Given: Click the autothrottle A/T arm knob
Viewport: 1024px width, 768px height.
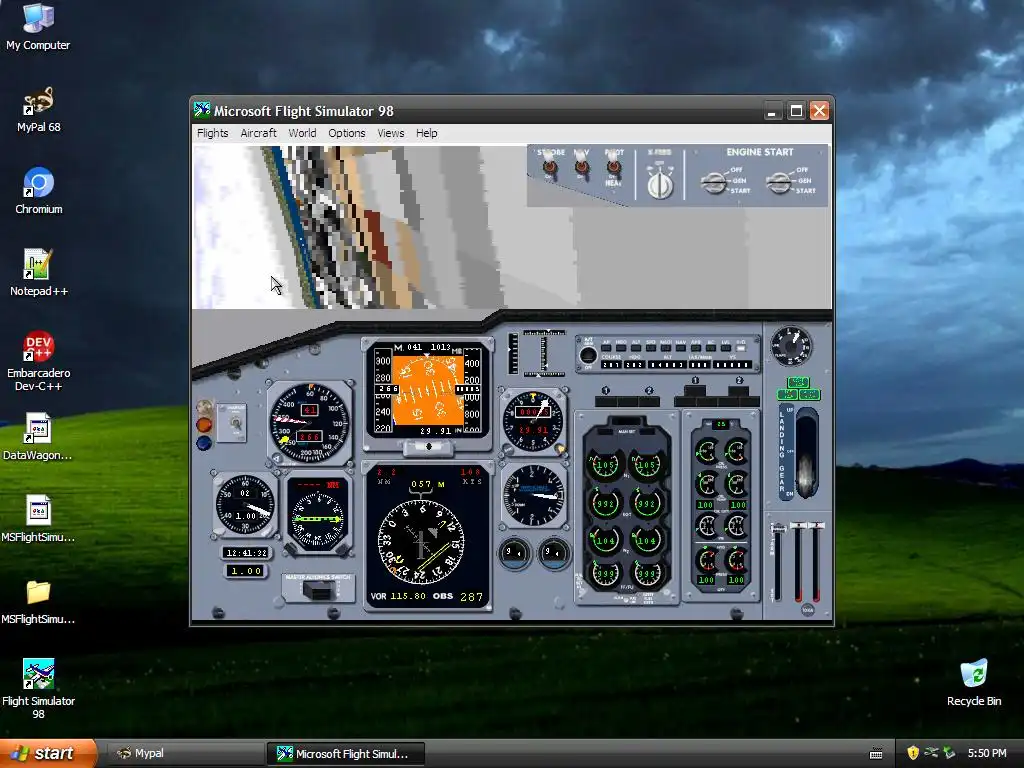Looking at the screenshot, I should pyautogui.click(x=588, y=355).
